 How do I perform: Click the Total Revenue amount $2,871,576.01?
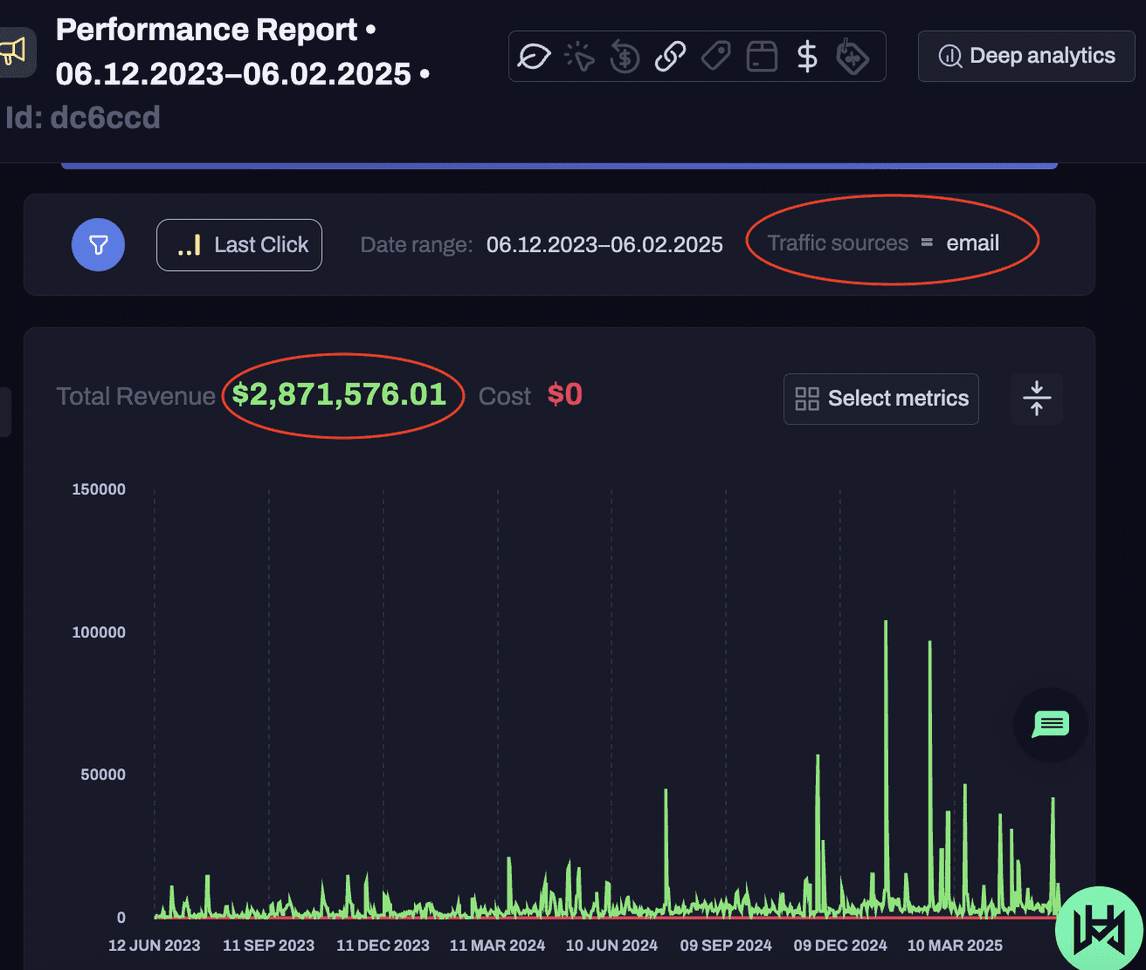(339, 395)
